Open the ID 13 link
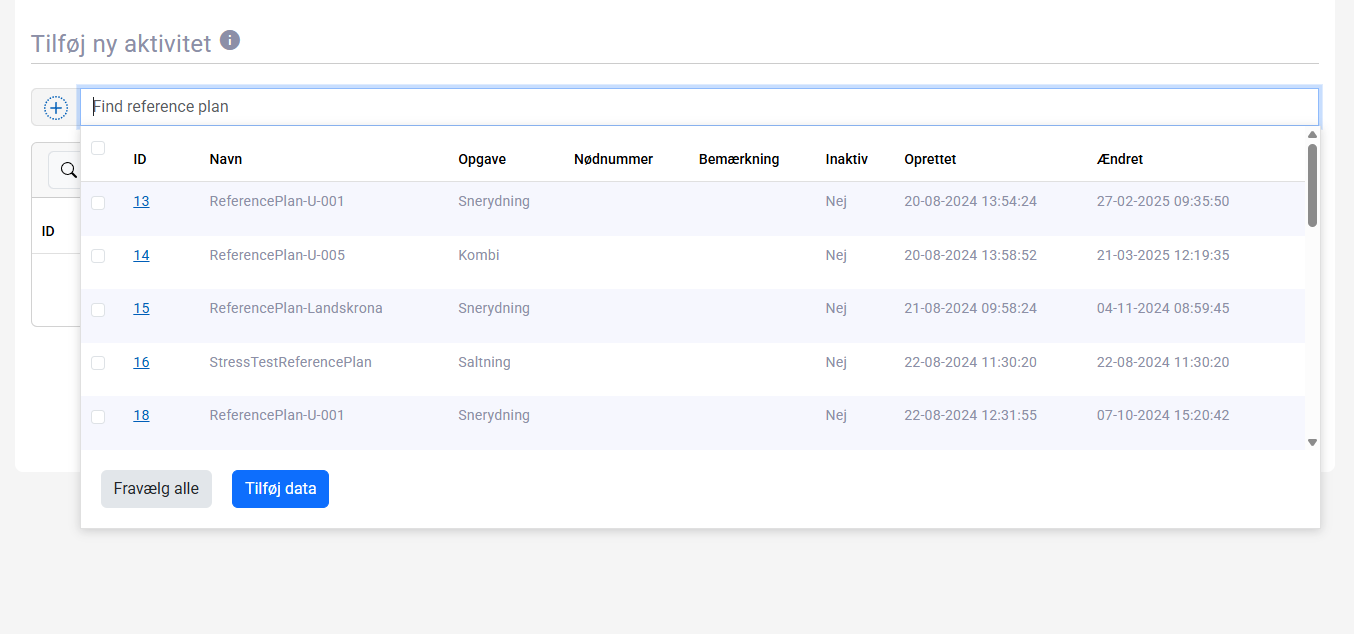Viewport: 1354px width, 634px height. (x=141, y=201)
